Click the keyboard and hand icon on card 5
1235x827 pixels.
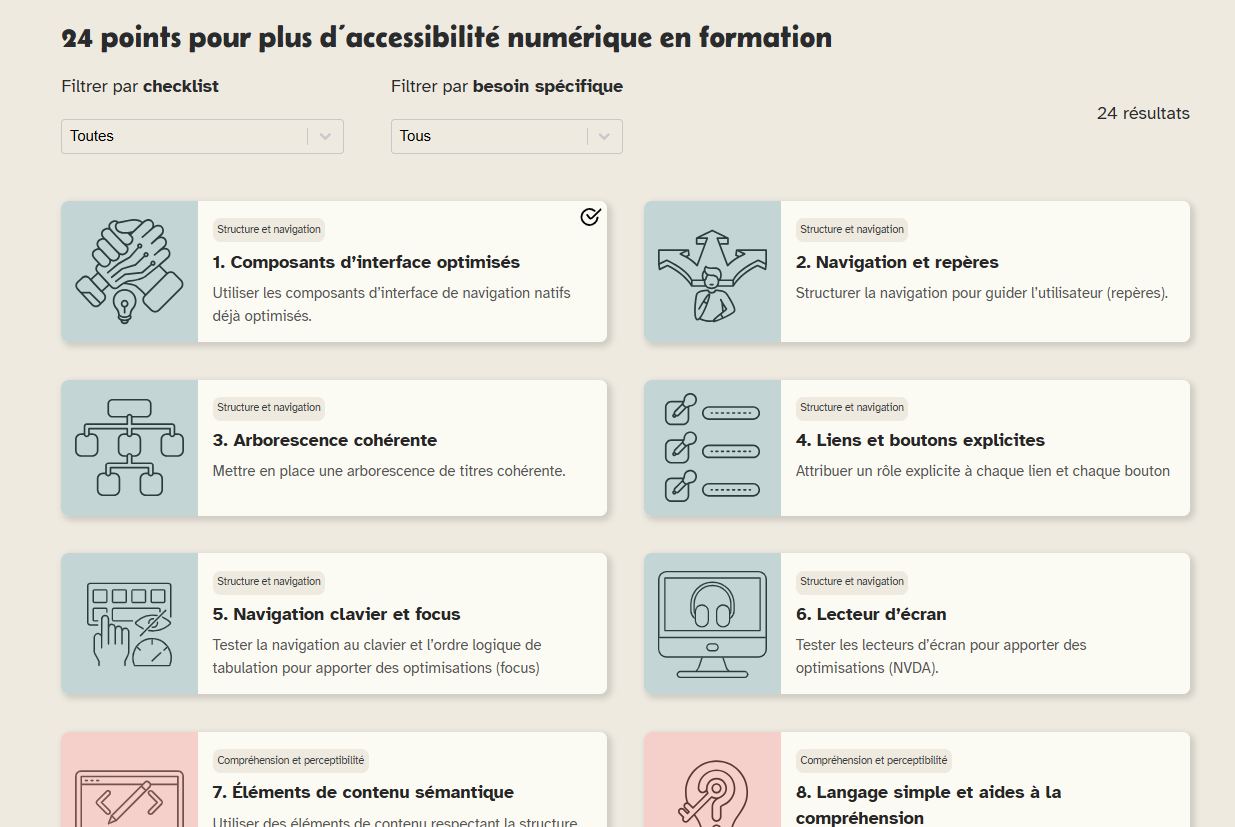pos(130,623)
